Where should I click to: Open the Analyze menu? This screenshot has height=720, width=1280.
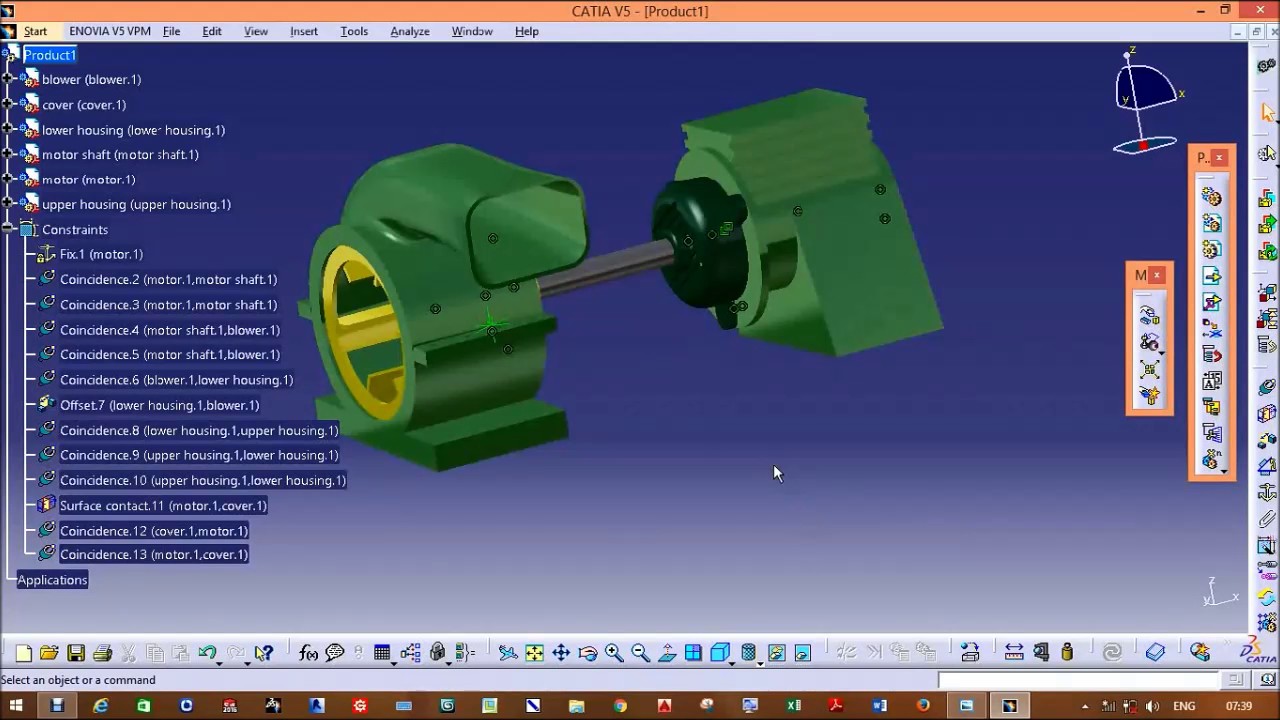410,31
